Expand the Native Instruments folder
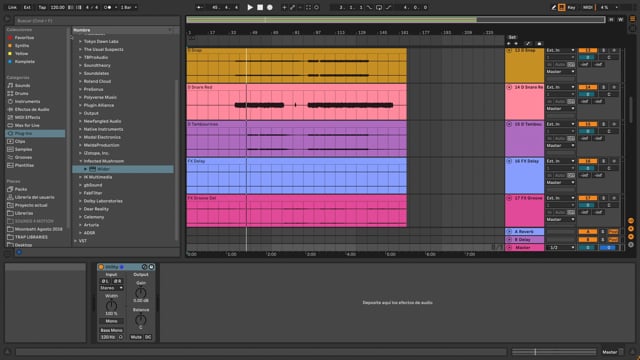The height and width of the screenshot is (360, 640). click(80, 129)
